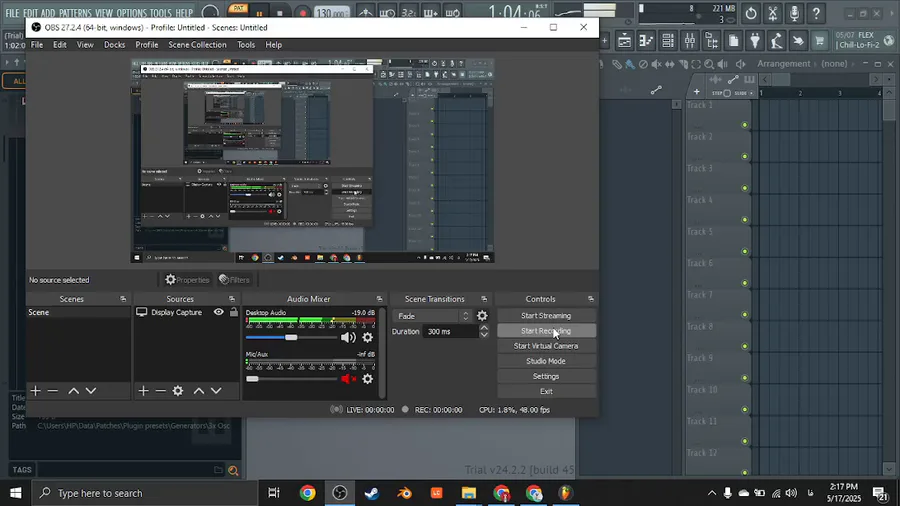The image size is (900, 506).
Task: Open the SLIDE options dot in playlist
Action: tap(751, 93)
